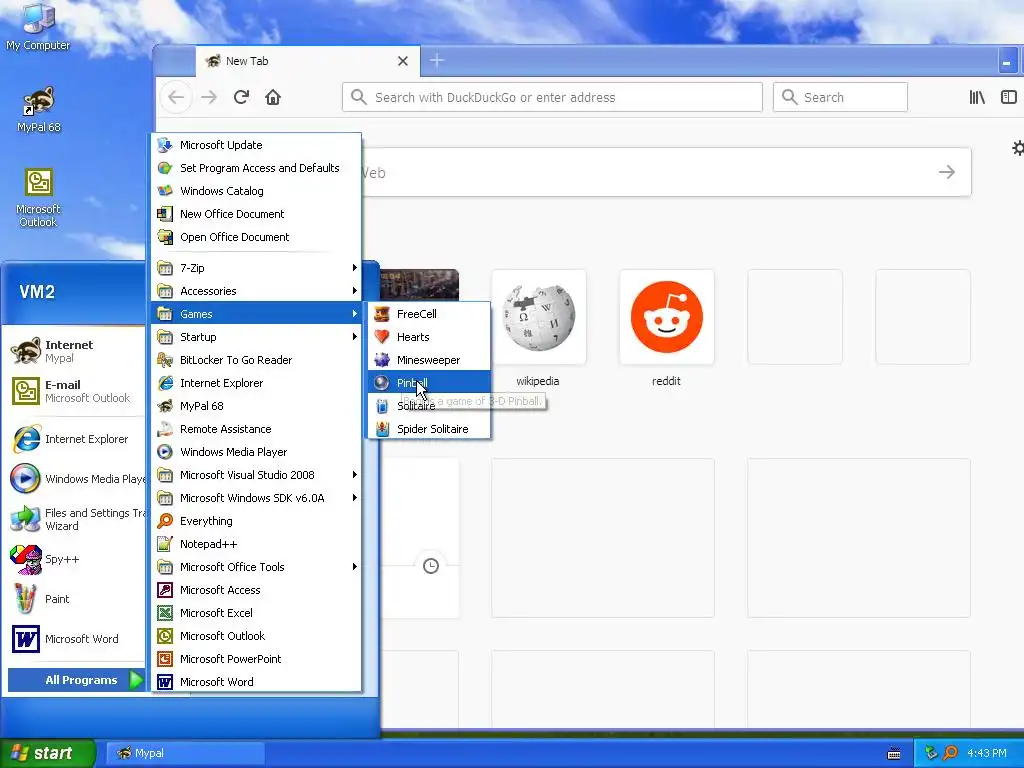Submit web search with arrow button

947,172
